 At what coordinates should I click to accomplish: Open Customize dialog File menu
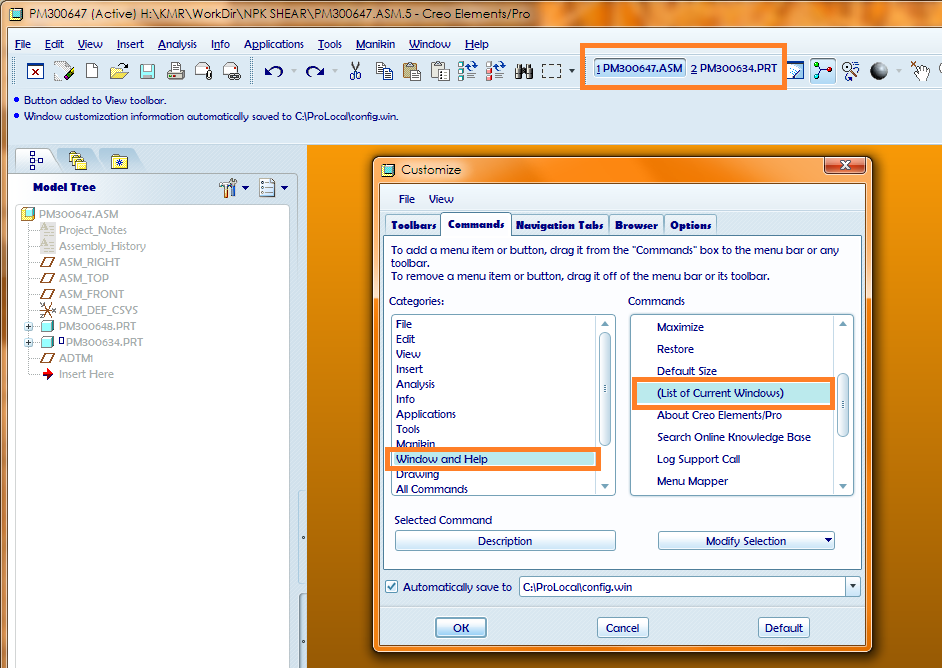[x=407, y=199]
